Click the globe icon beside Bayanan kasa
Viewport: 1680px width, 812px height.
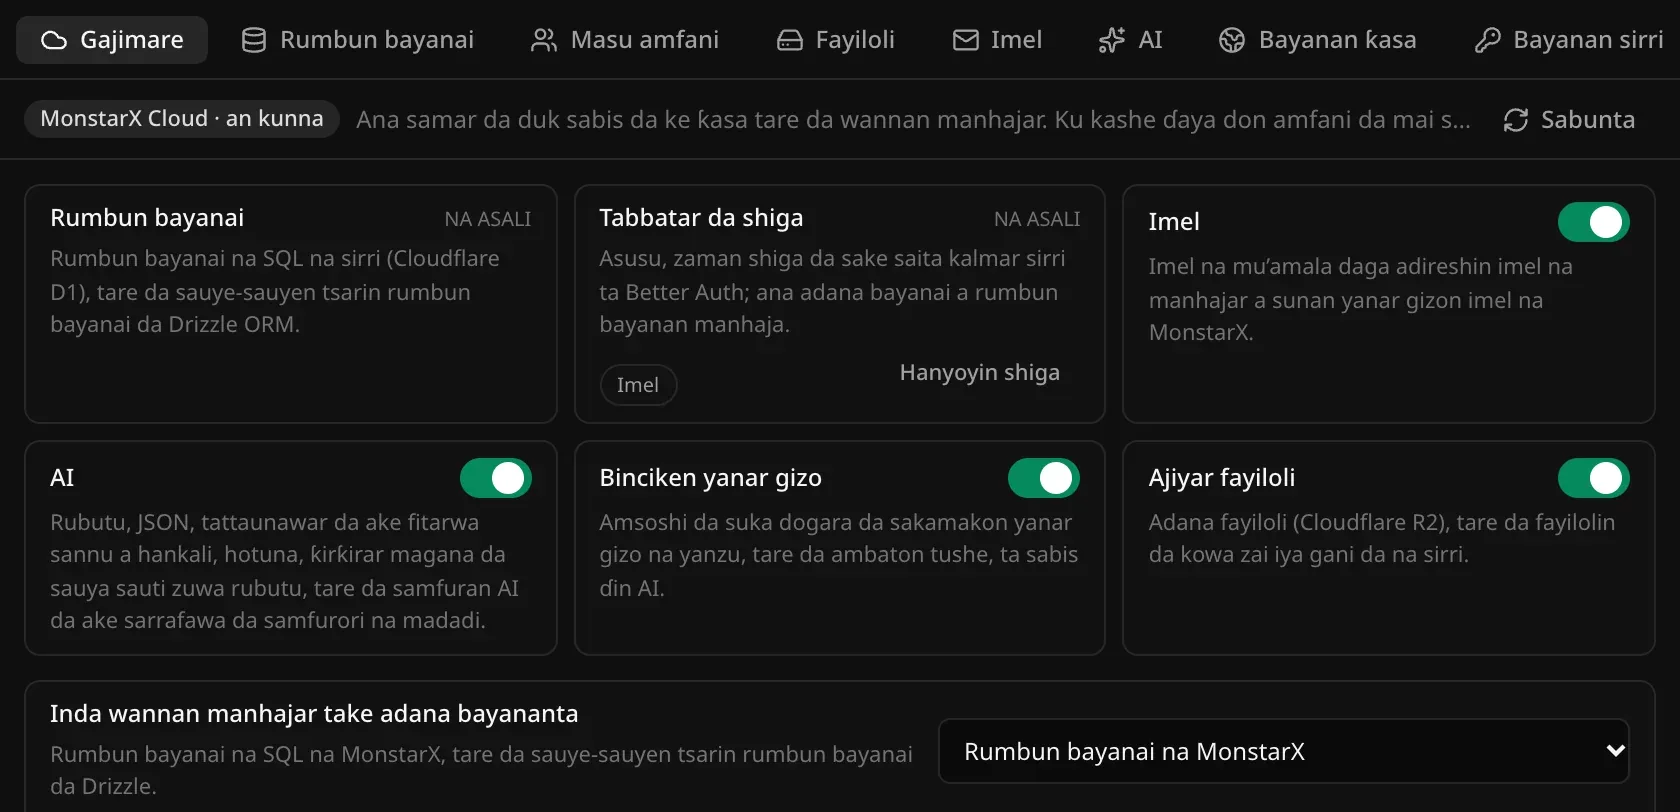1232,40
